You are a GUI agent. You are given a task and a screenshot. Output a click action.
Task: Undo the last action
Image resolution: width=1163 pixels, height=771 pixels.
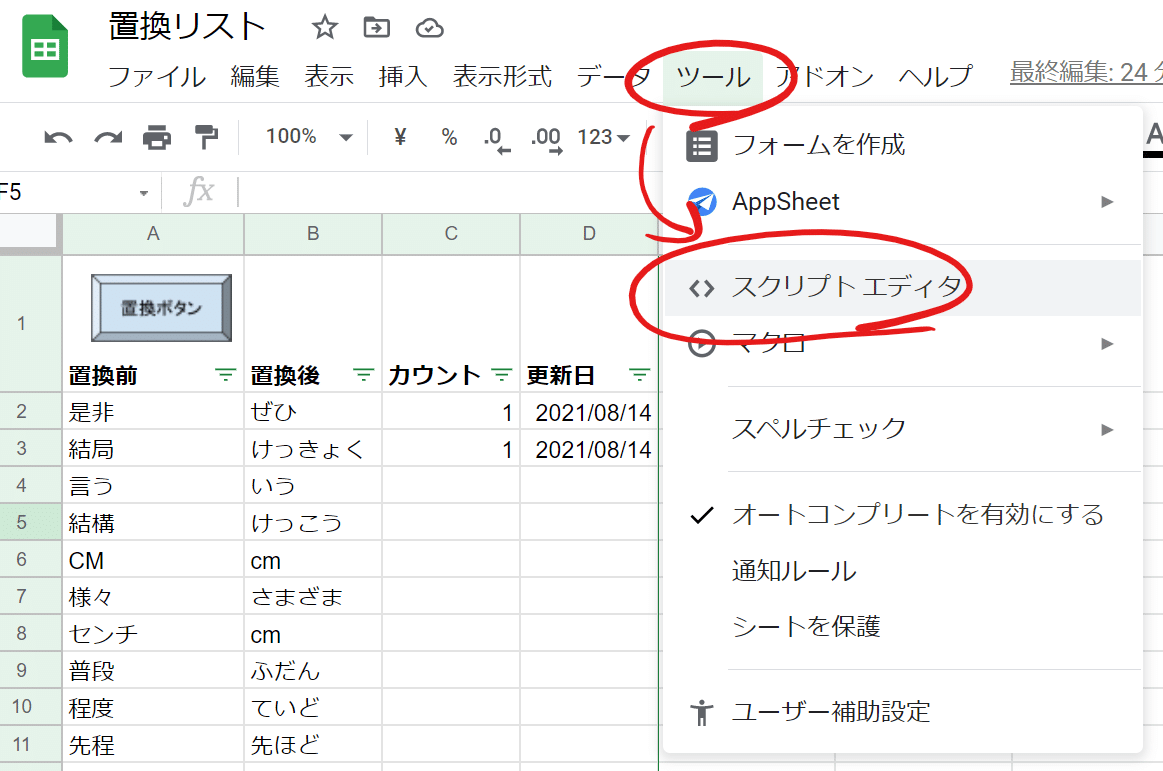(x=58, y=137)
